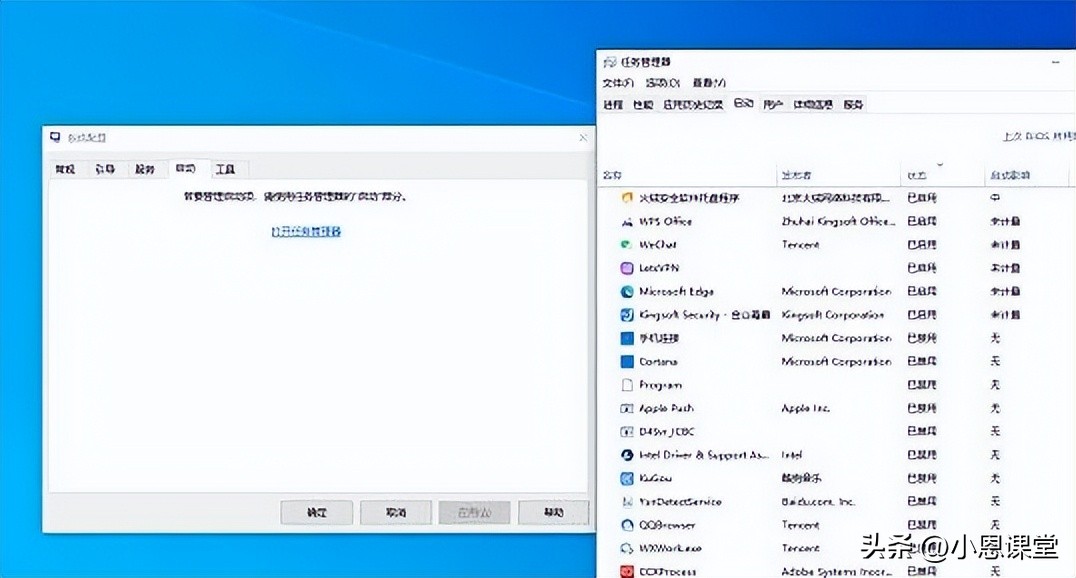Click the 取消 button

pyautogui.click(x=396, y=512)
